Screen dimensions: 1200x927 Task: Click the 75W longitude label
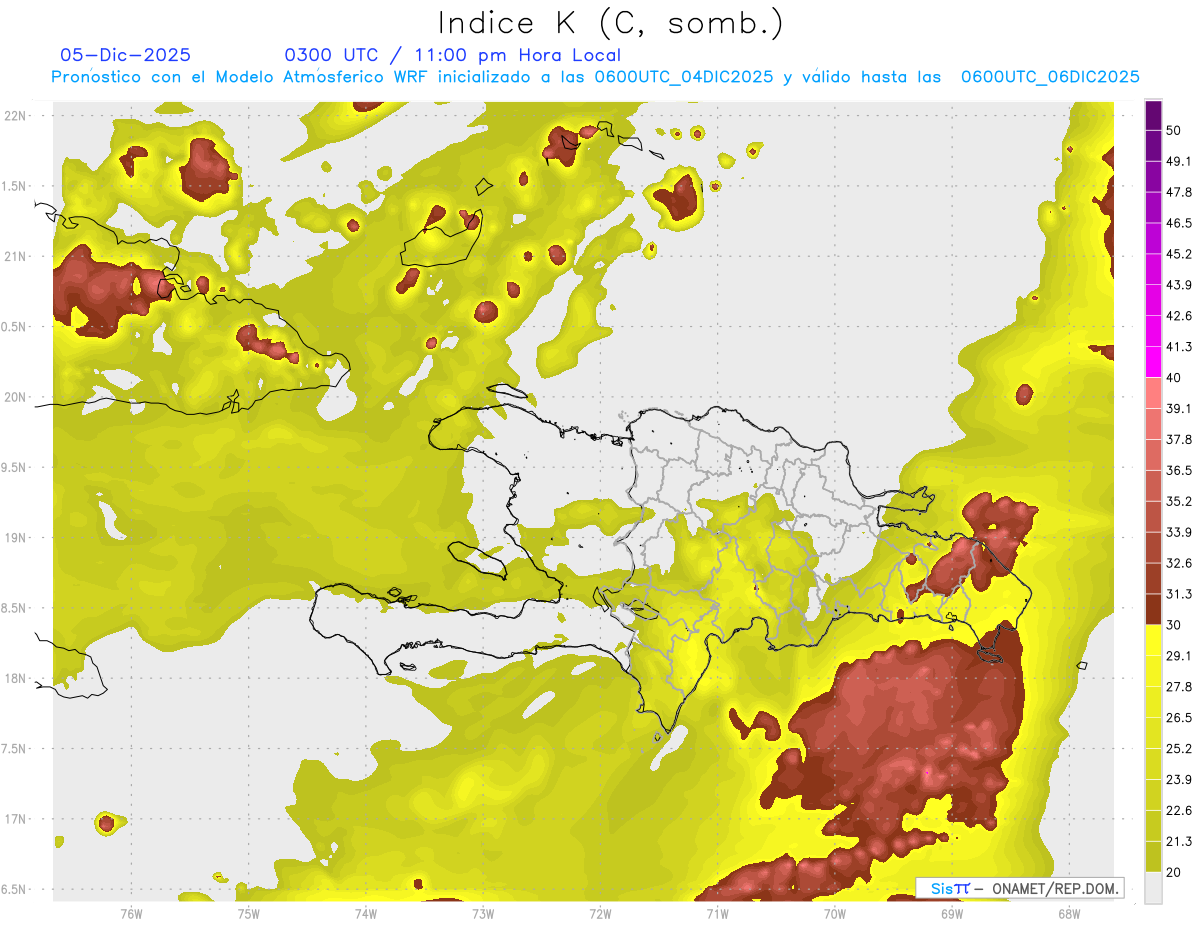coord(248,913)
